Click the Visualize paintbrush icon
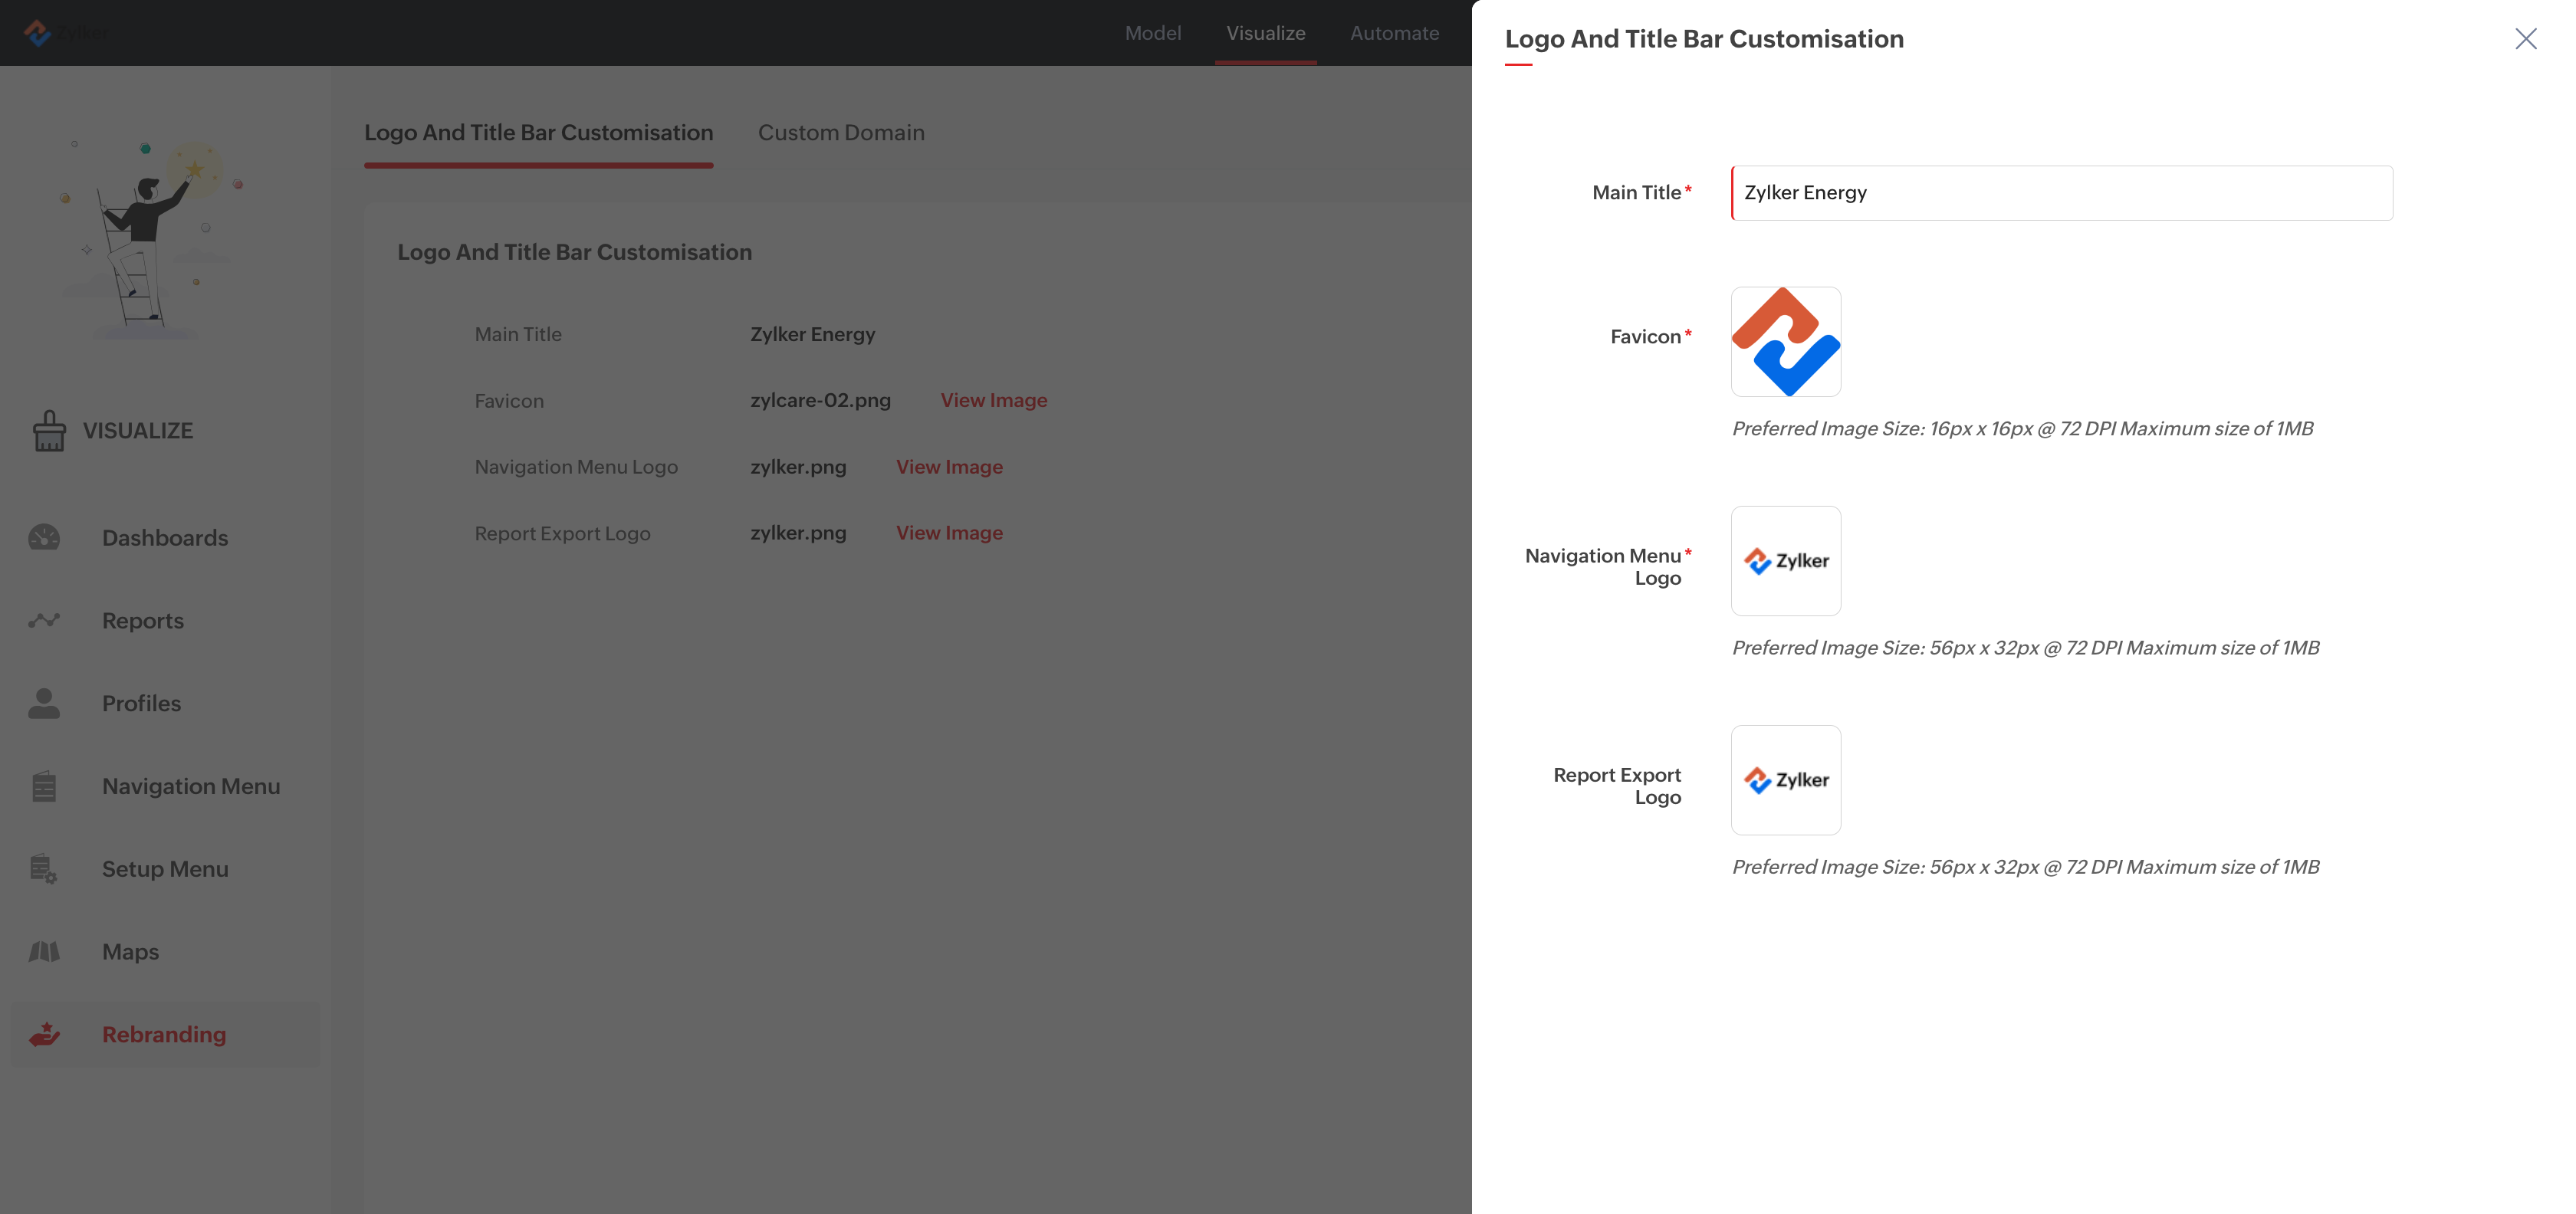Image resolution: width=2576 pixels, height=1214 pixels. pos(49,431)
